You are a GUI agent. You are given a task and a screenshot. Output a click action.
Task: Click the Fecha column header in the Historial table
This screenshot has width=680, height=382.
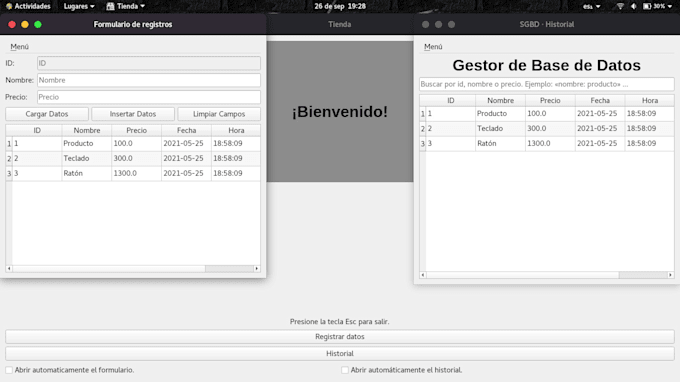600,100
